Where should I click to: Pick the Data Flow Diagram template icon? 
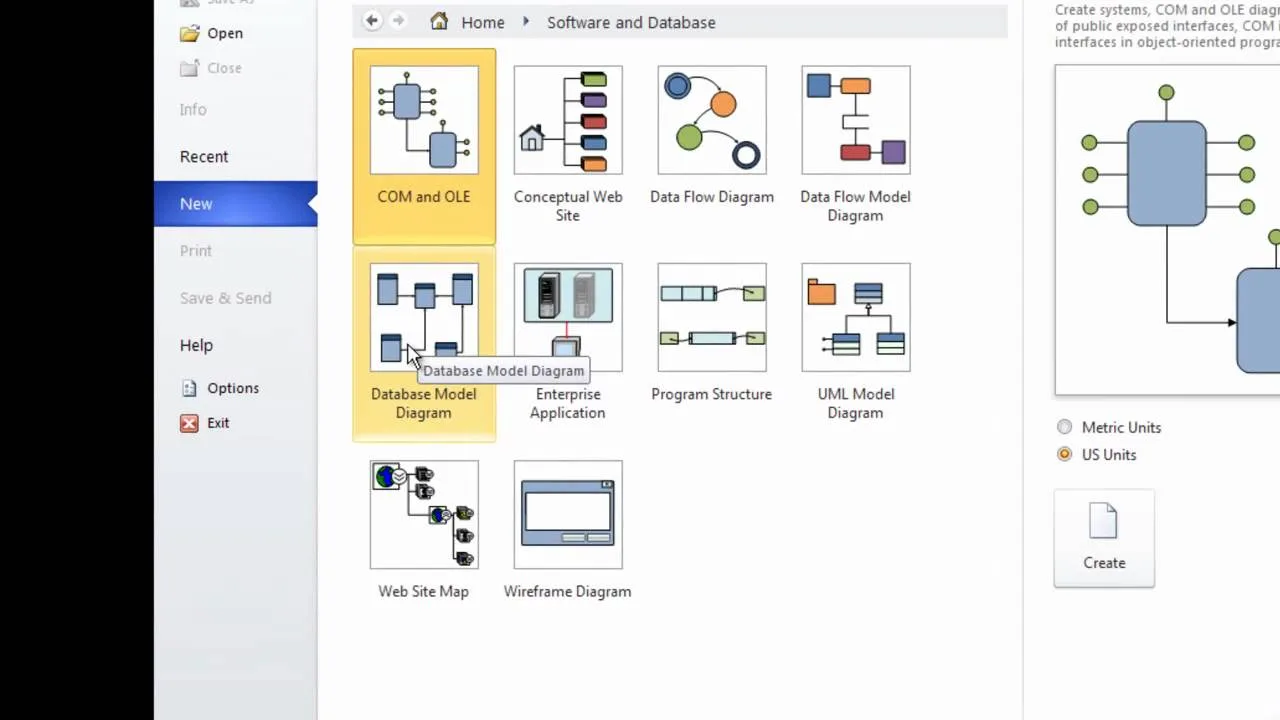point(712,120)
